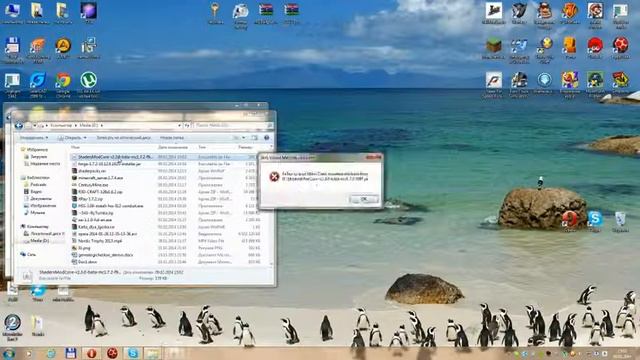Open the purple orb desktop shortcut
Screen dimensions: 640x360
pos(88,11)
